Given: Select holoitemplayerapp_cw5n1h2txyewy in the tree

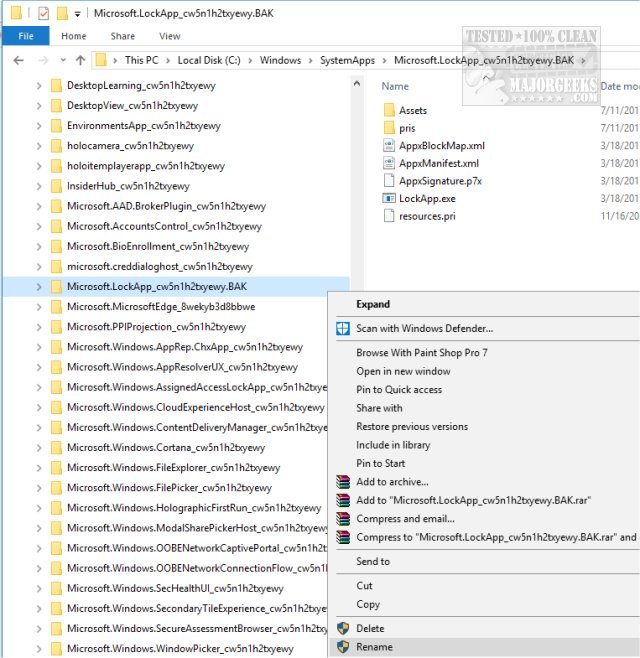Looking at the screenshot, I should [x=146, y=166].
